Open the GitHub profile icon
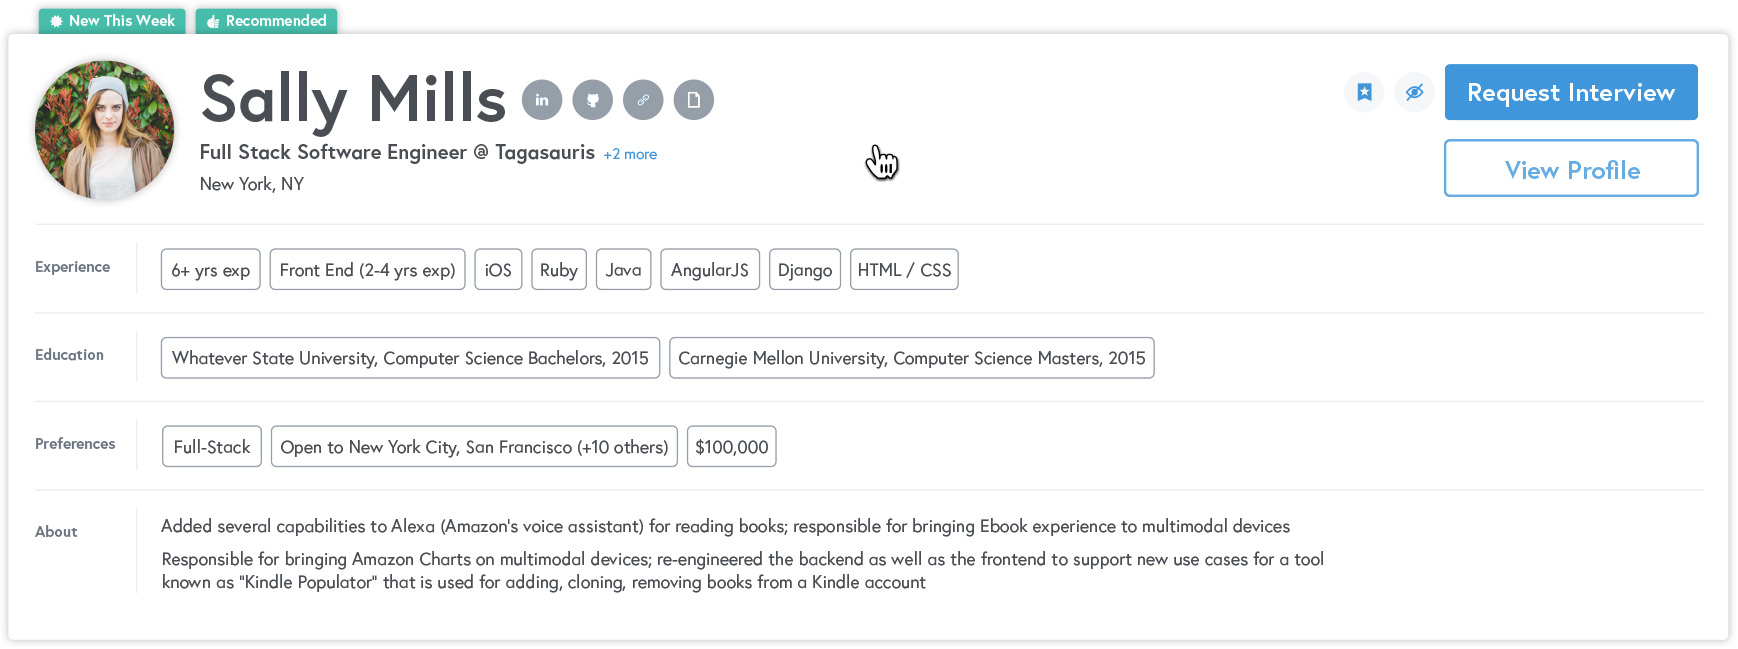 click(592, 100)
